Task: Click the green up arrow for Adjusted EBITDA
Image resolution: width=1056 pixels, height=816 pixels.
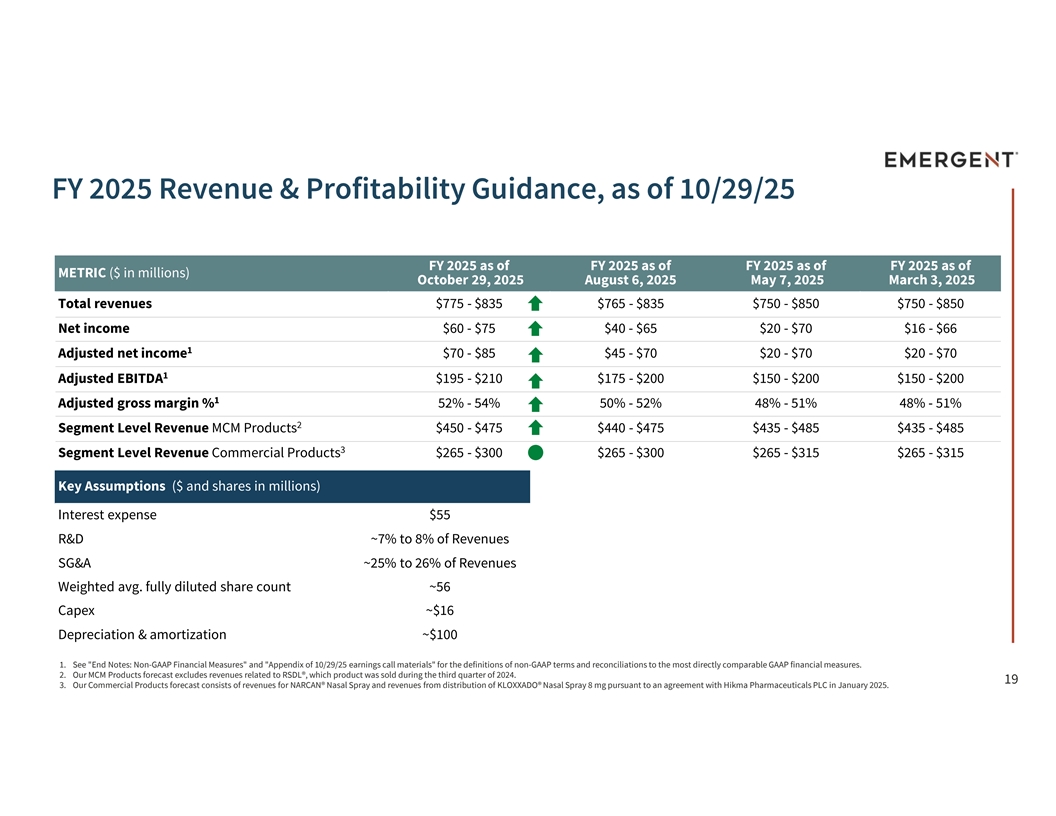Action: pos(535,379)
